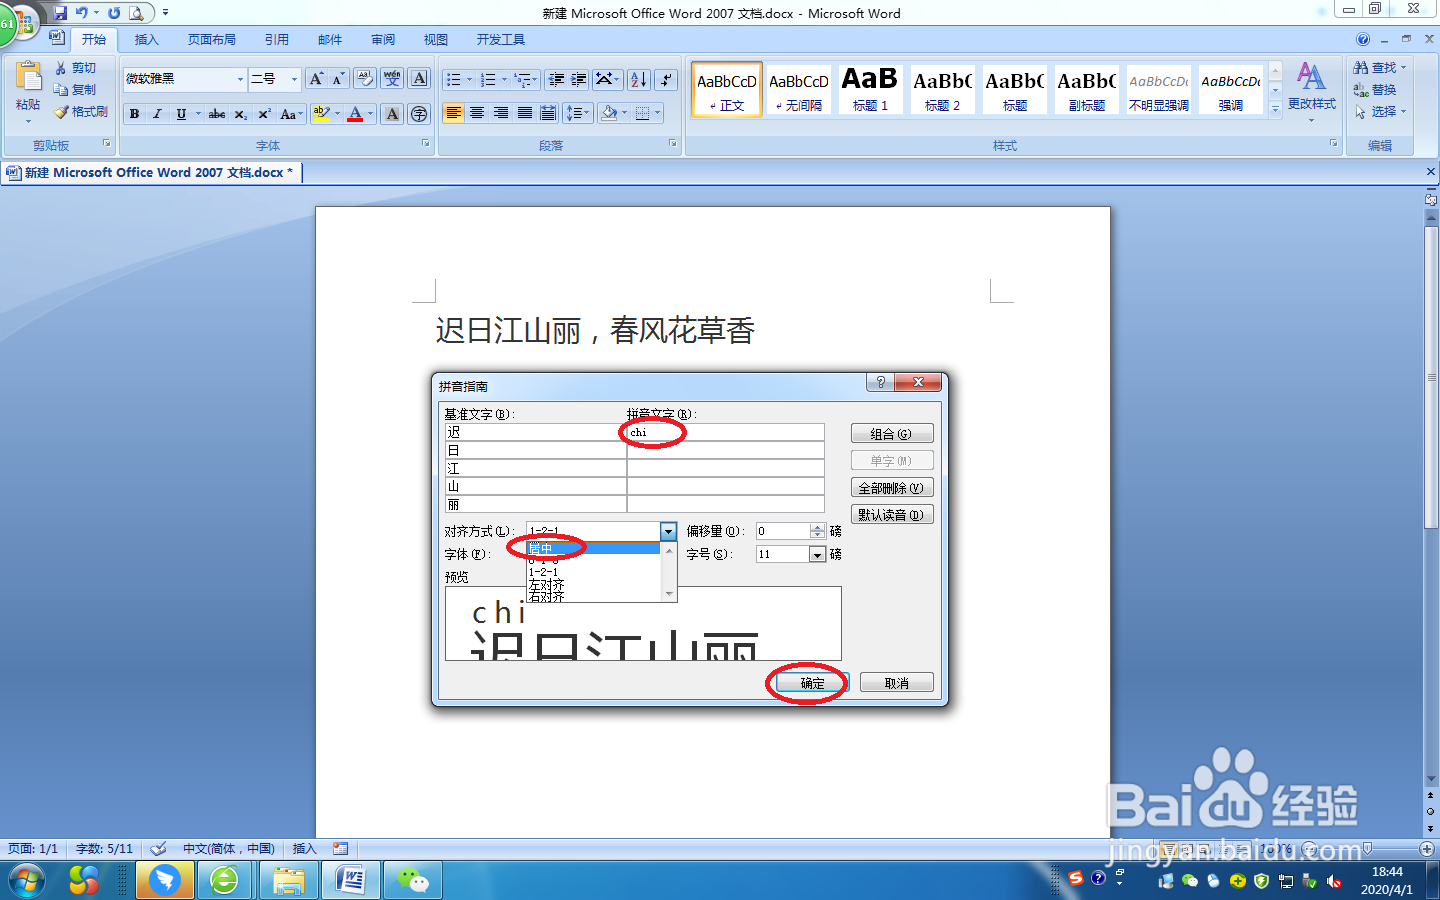Click the 默认读音(D) button

[x=892, y=515]
